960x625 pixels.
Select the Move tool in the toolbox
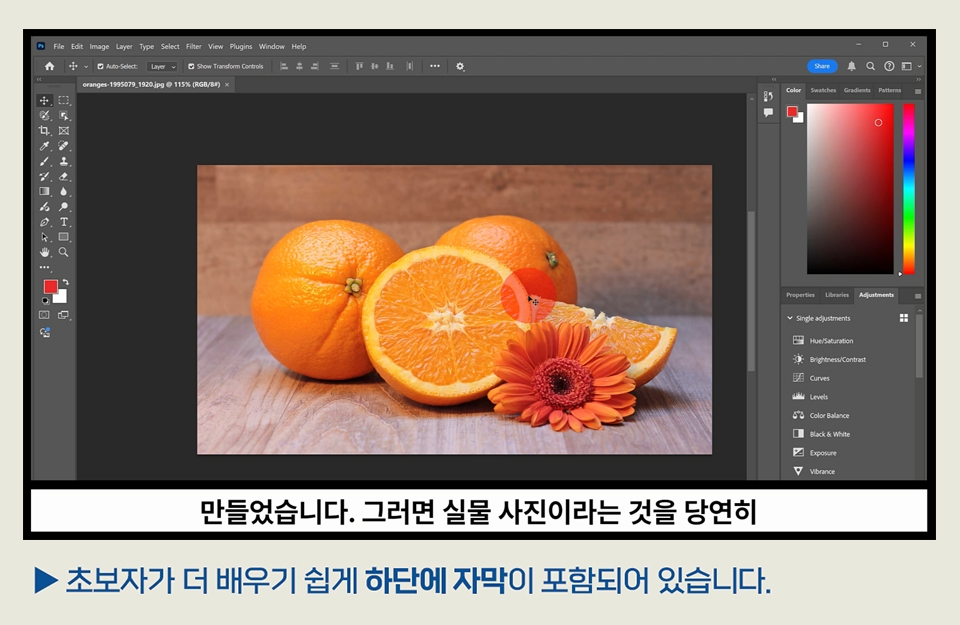[44, 100]
